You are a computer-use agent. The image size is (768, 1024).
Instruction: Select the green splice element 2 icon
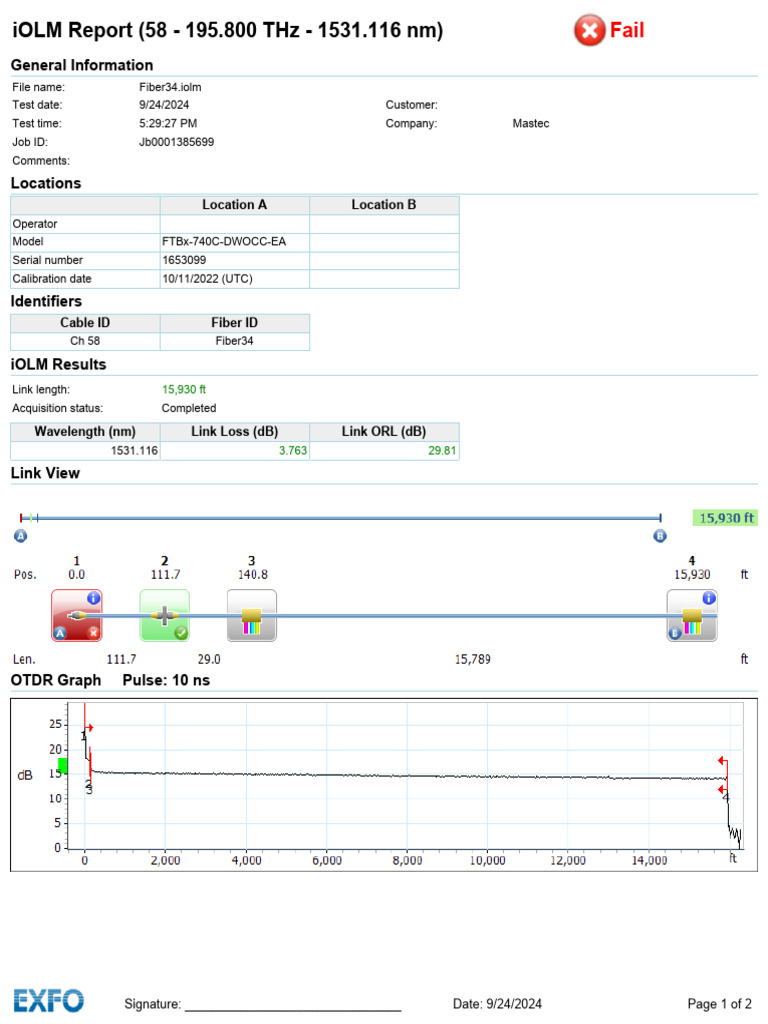(165, 615)
